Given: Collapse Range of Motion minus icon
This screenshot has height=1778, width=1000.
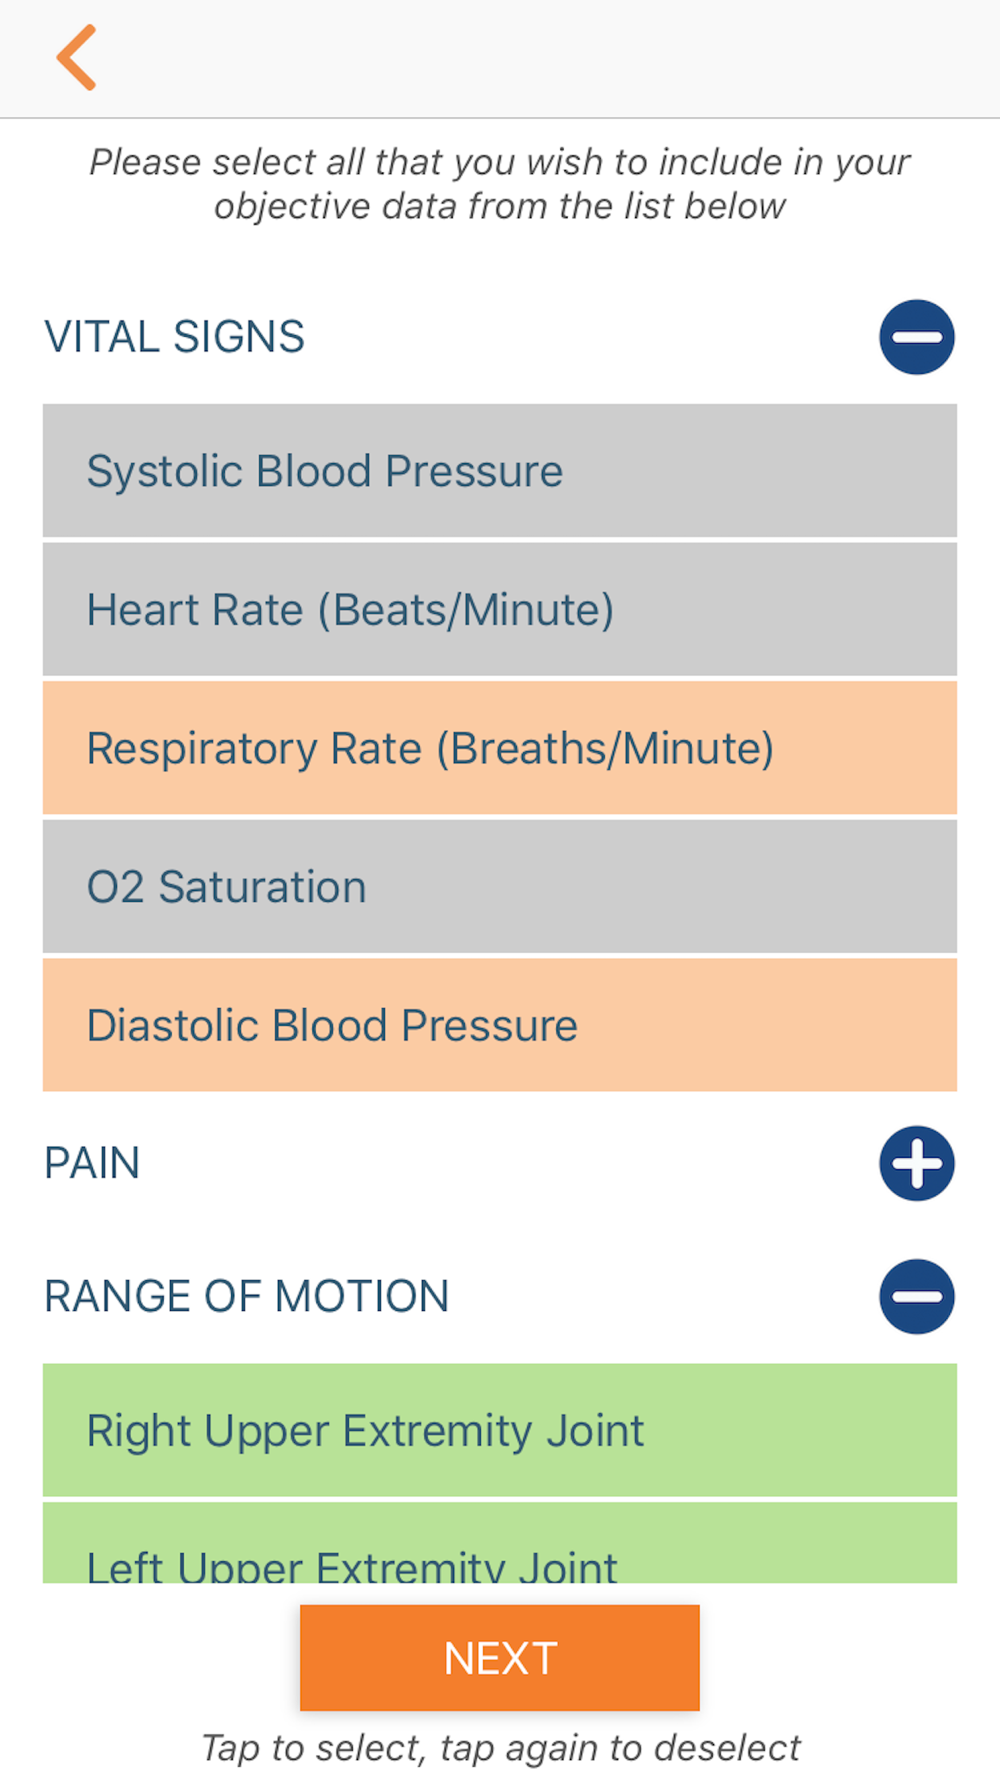Looking at the screenshot, I should tap(916, 1296).
